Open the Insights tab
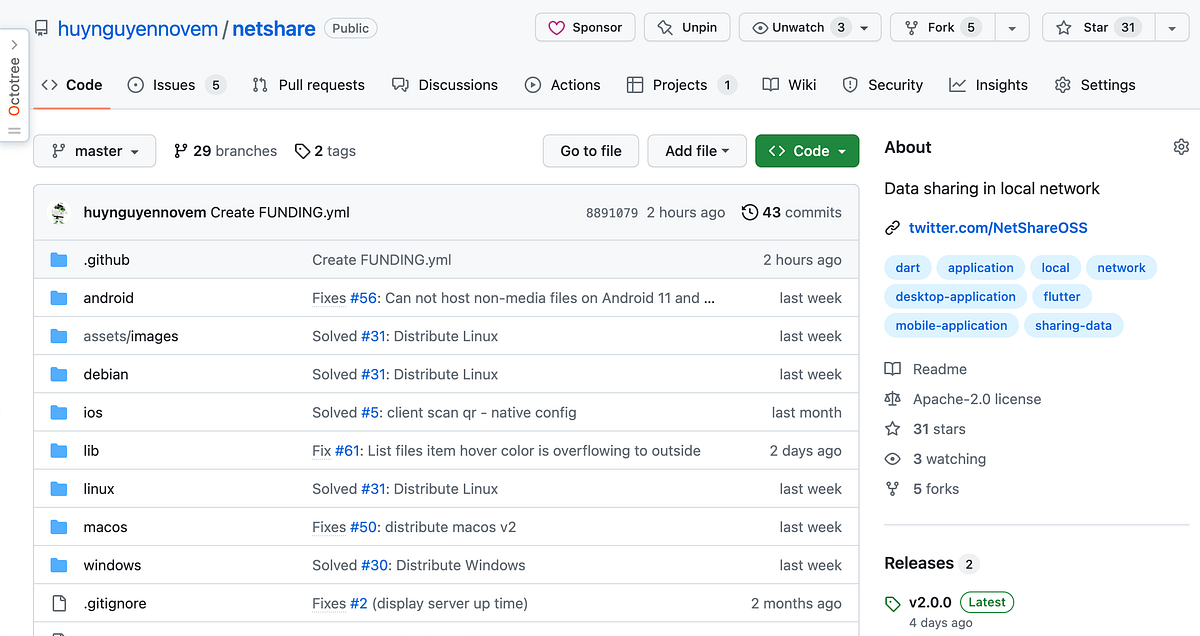This screenshot has height=636, width=1200. click(988, 85)
